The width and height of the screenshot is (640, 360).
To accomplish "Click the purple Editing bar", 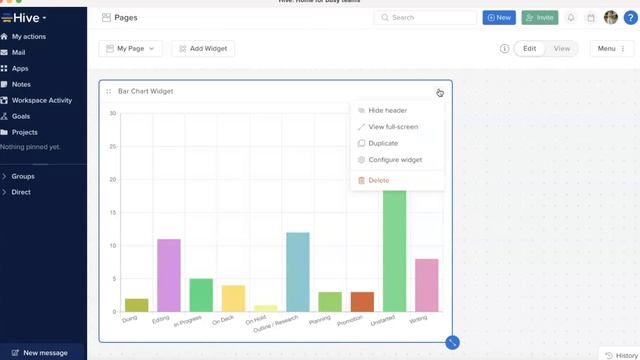I will tap(169, 276).
